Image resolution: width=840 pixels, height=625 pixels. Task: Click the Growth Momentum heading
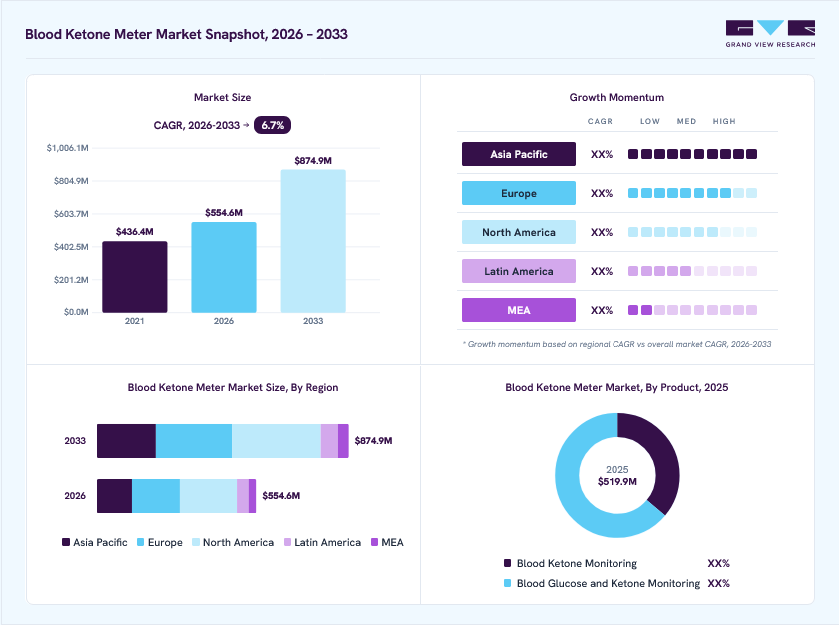click(617, 97)
